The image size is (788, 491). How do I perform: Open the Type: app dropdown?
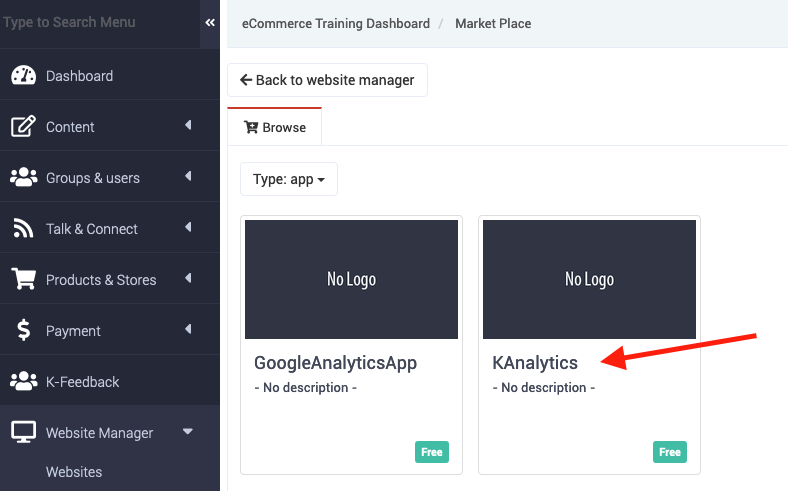[289, 180]
